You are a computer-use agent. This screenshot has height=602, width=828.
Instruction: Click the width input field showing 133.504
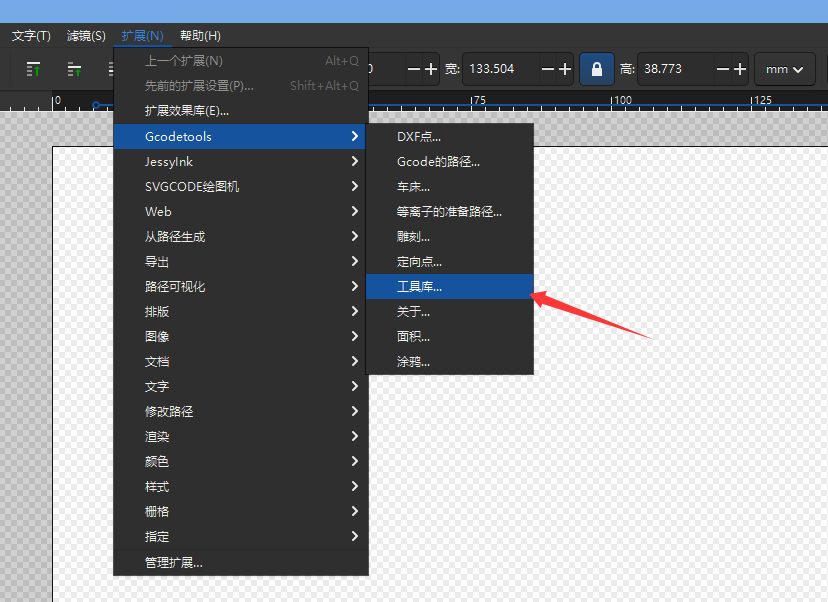[x=500, y=69]
